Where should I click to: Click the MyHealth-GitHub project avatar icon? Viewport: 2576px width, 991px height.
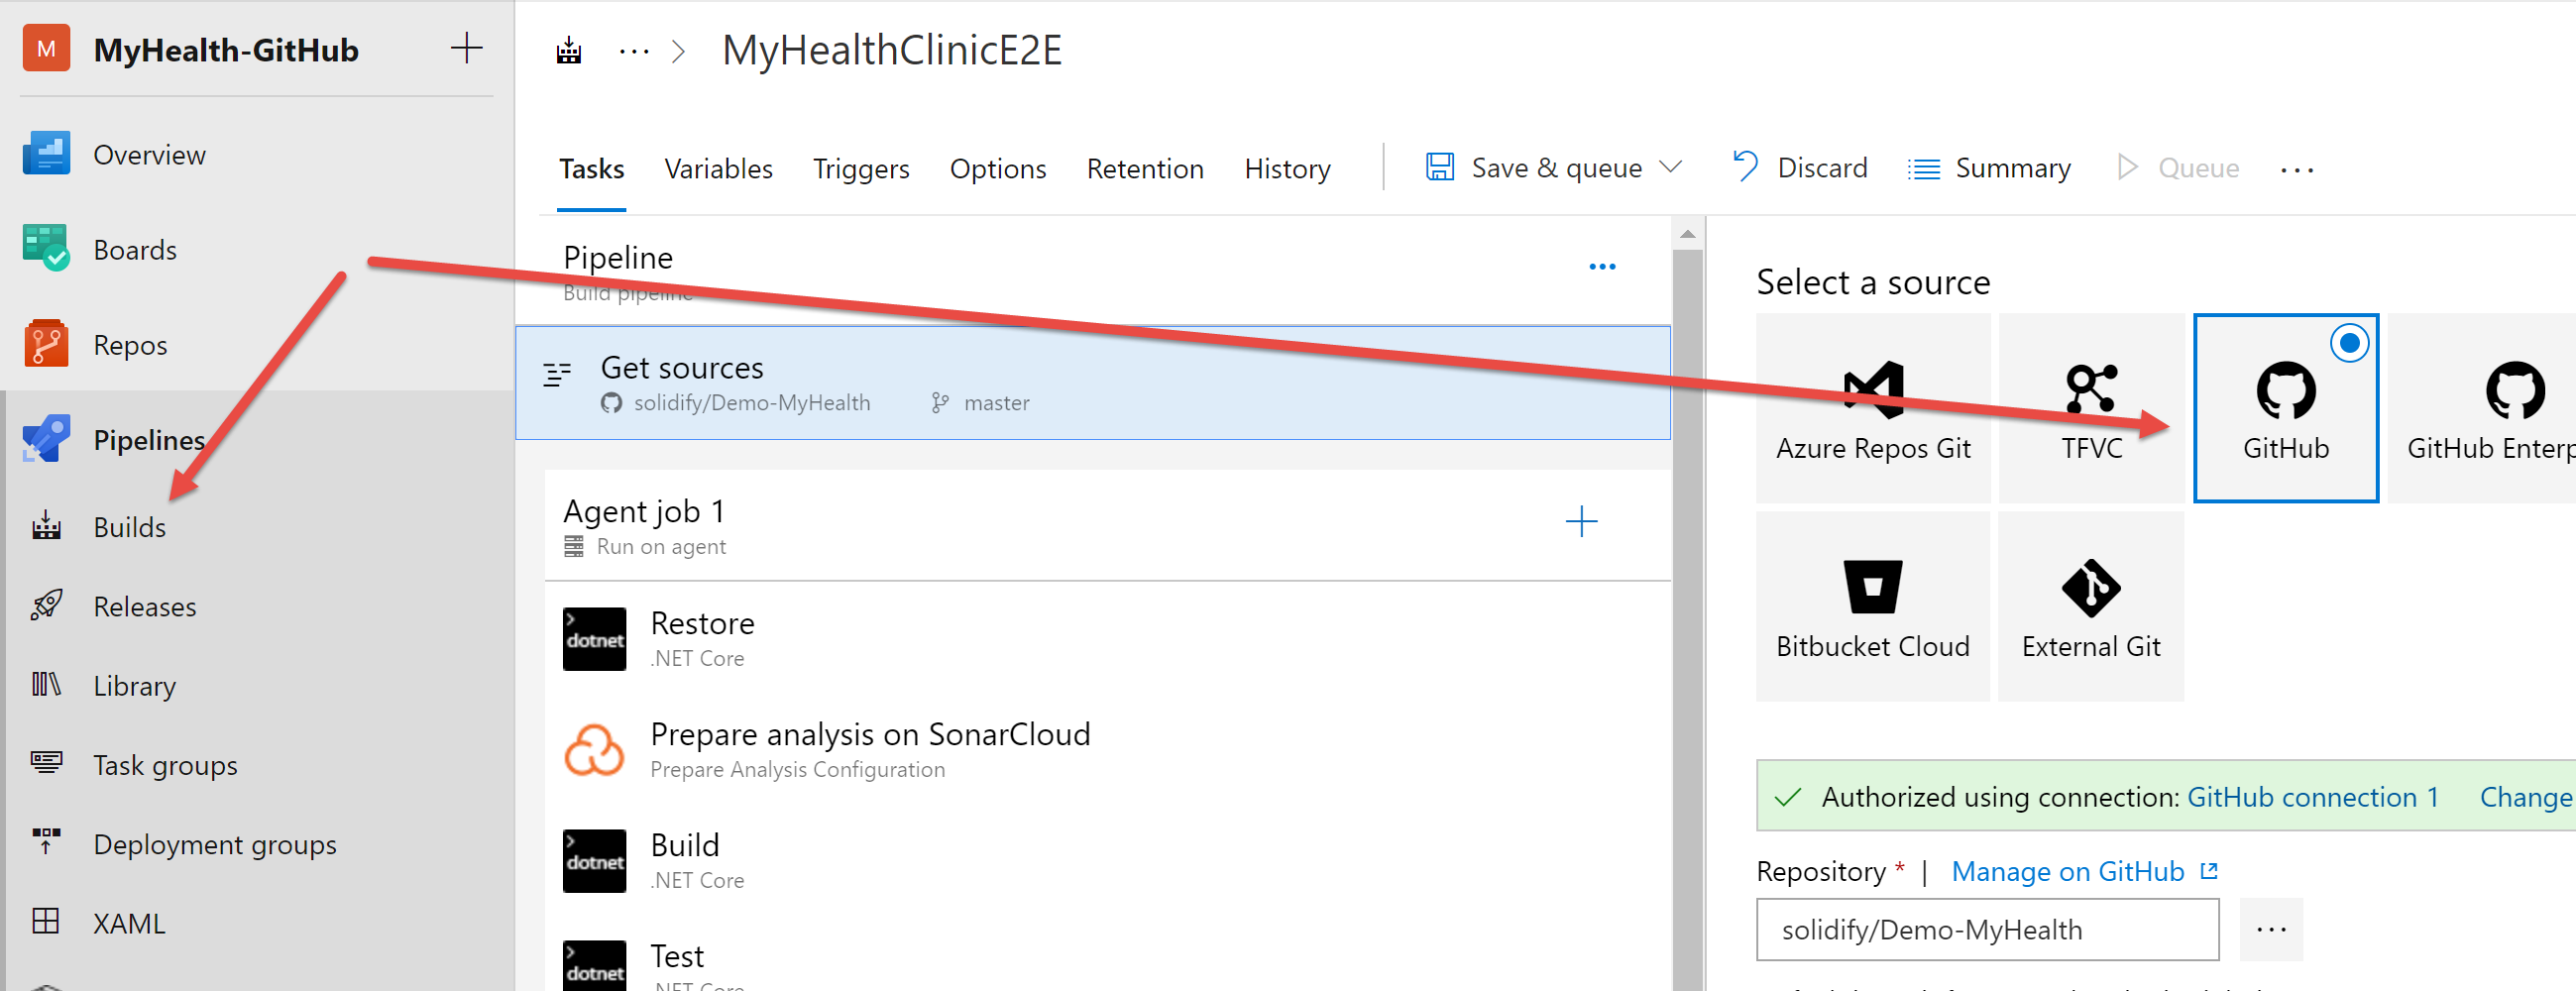pos(46,49)
